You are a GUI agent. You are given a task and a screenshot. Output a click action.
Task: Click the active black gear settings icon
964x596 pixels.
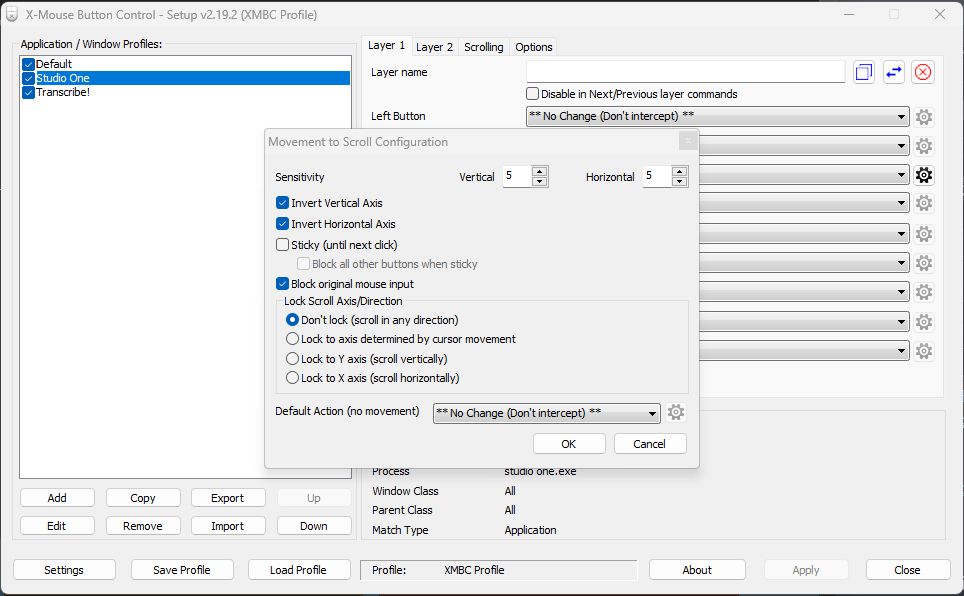(x=924, y=175)
